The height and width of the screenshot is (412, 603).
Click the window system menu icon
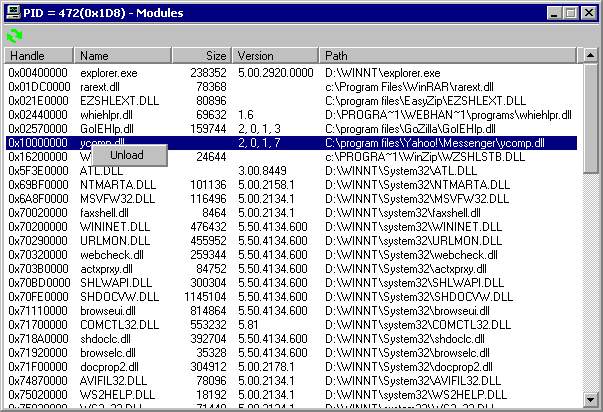pos(12,11)
